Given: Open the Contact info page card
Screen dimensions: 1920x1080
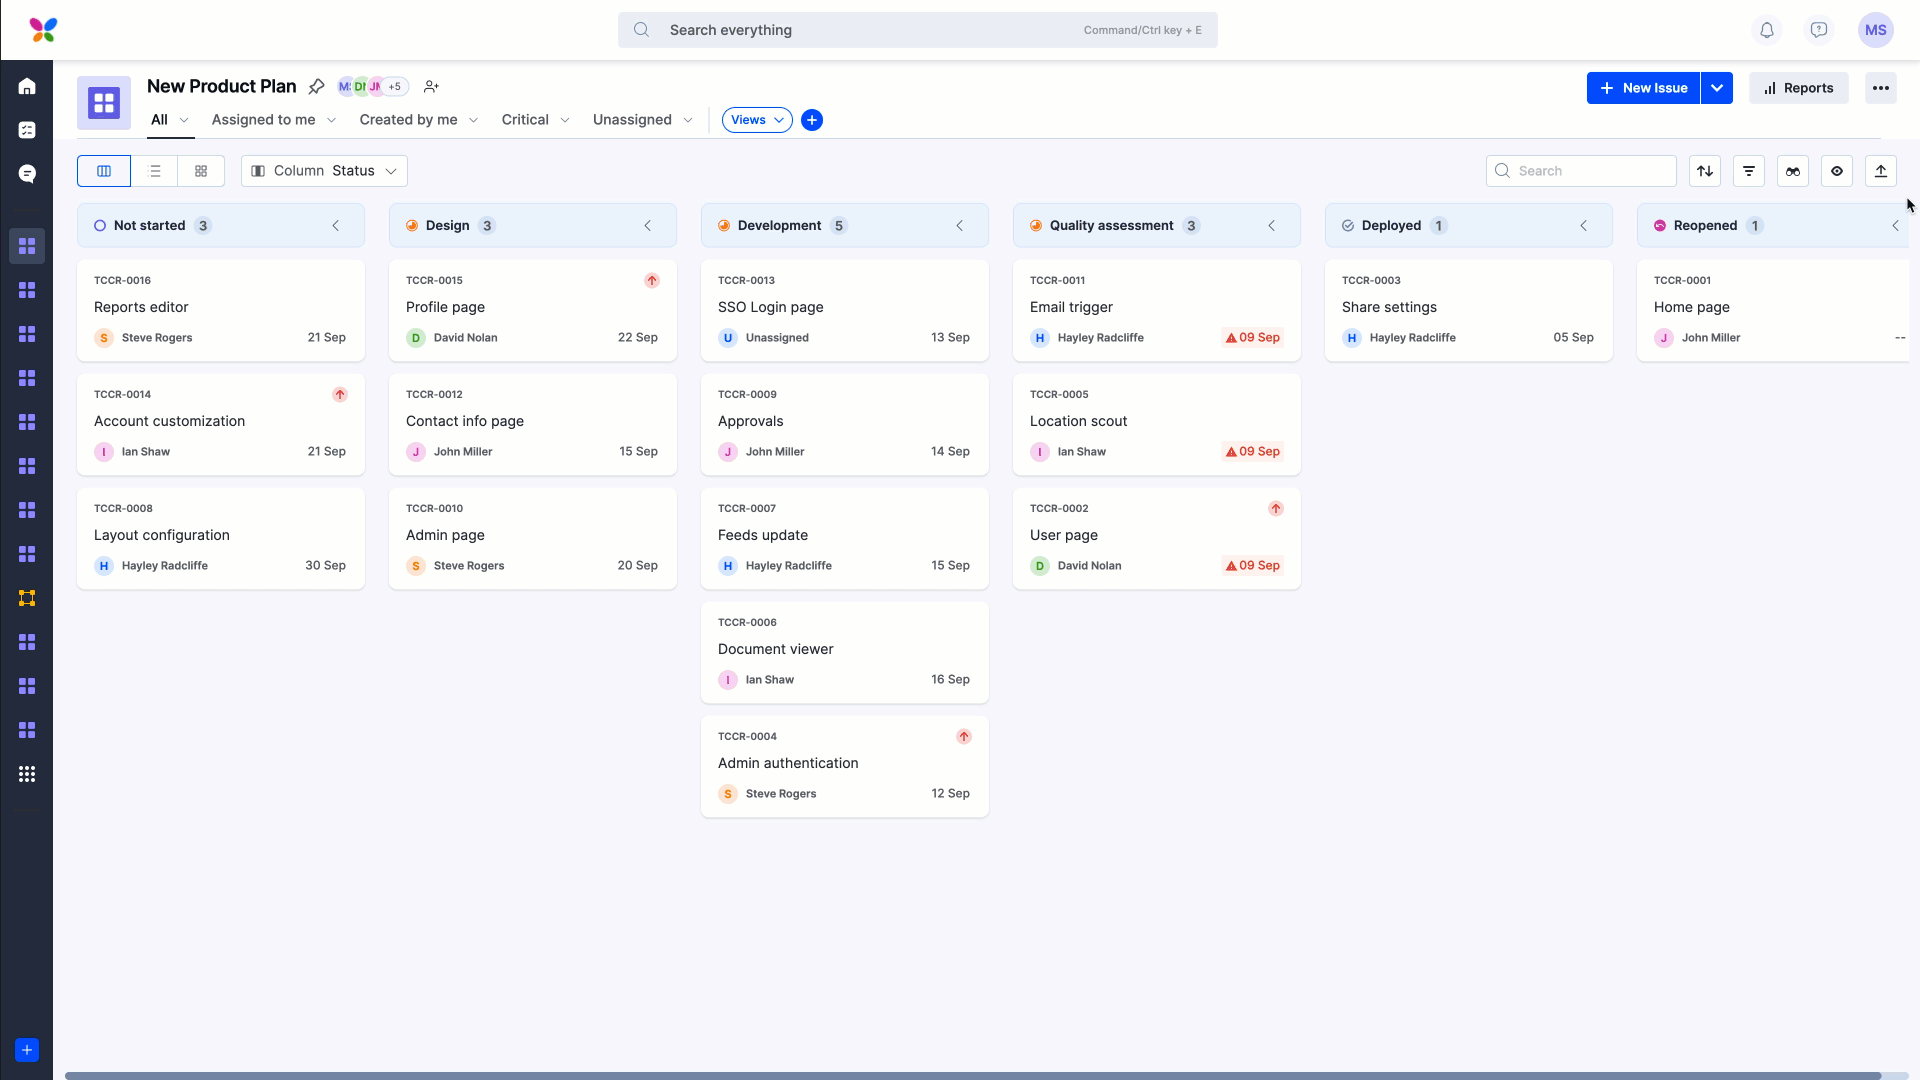Looking at the screenshot, I should [533, 424].
